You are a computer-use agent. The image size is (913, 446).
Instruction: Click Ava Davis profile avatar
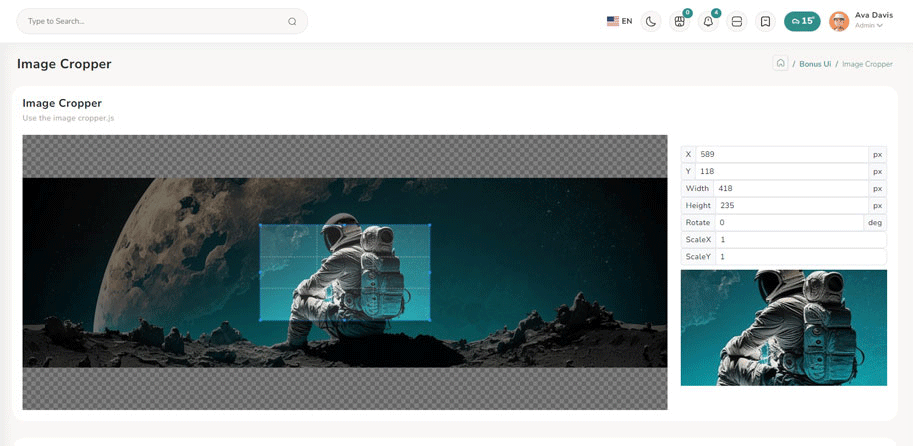click(x=839, y=21)
